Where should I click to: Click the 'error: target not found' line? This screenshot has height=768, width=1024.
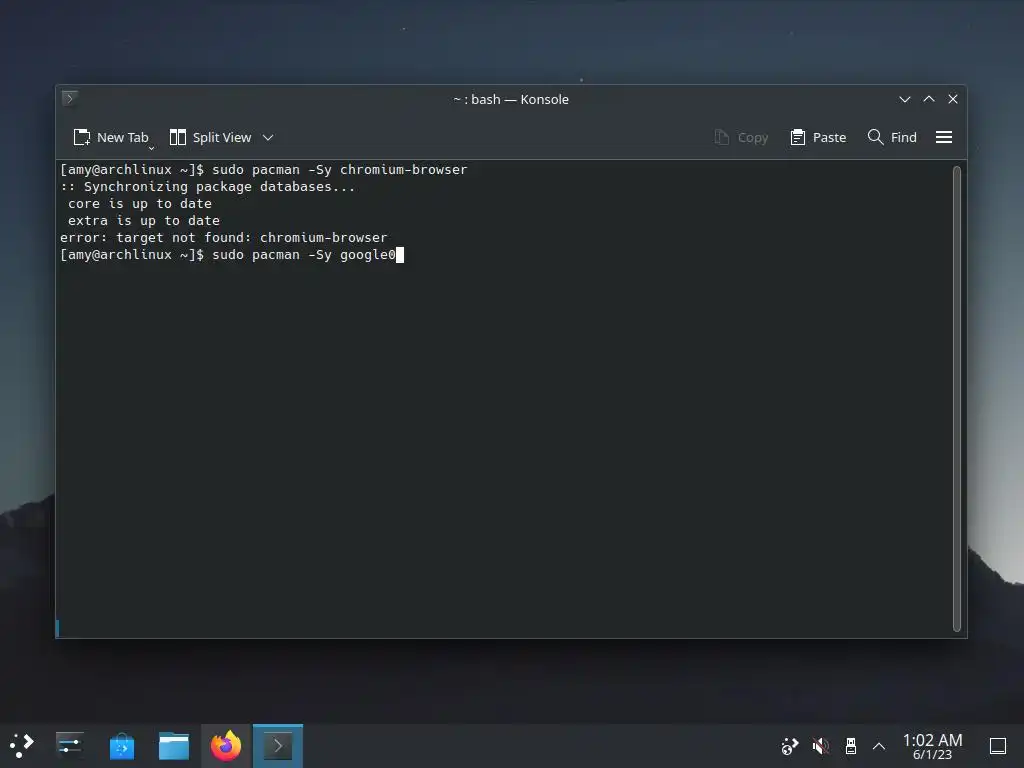pyautogui.click(x=223, y=238)
